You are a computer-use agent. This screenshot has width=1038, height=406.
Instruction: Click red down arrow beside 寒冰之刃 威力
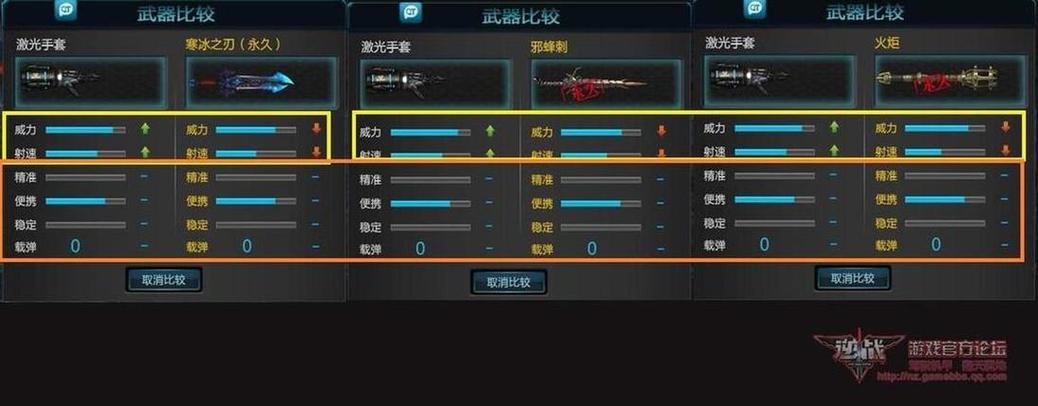coord(316,129)
